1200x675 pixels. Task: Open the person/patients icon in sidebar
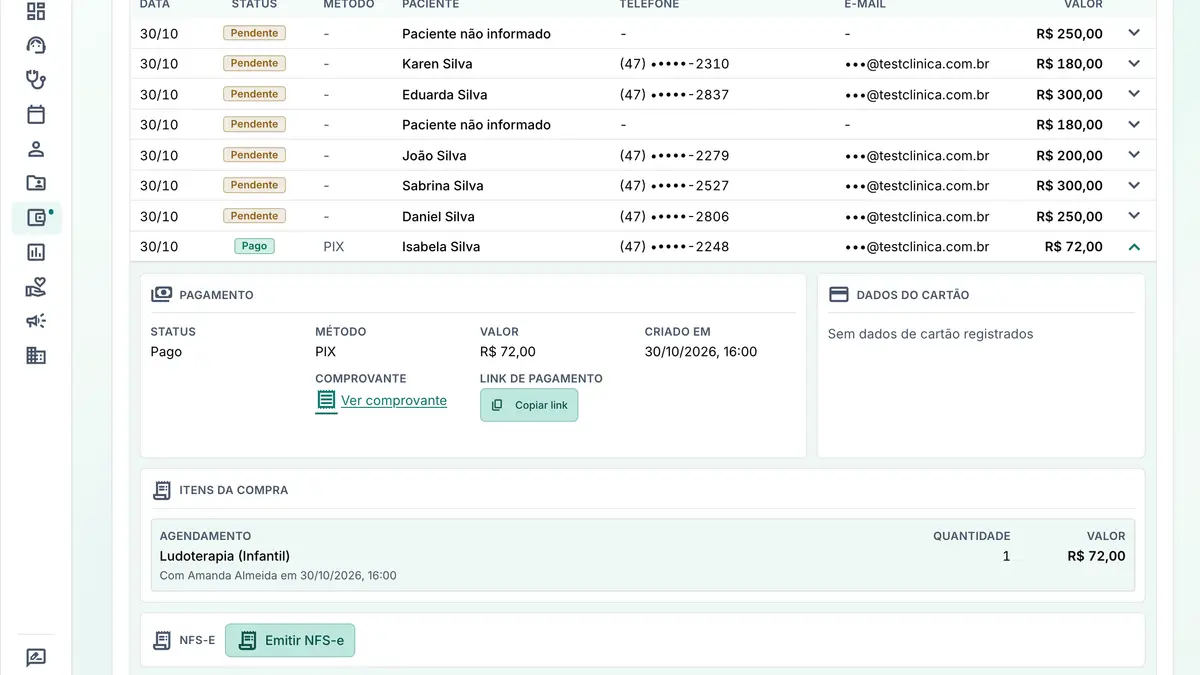pos(36,149)
